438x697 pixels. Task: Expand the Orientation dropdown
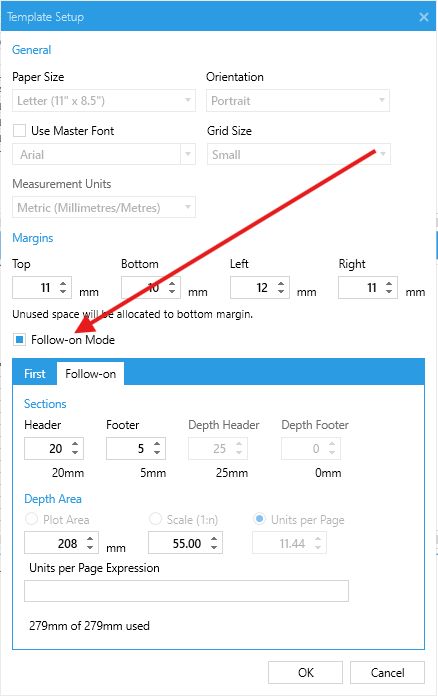pyautogui.click(x=298, y=101)
